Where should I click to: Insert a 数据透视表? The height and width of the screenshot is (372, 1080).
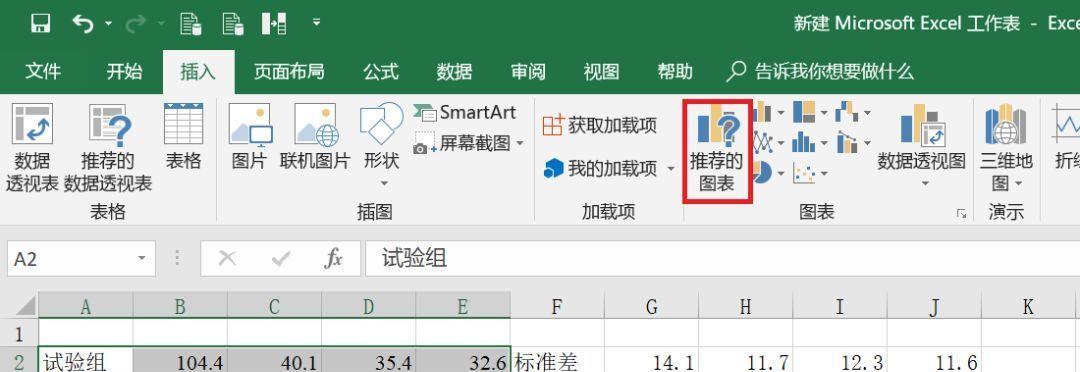pyautogui.click(x=32, y=147)
